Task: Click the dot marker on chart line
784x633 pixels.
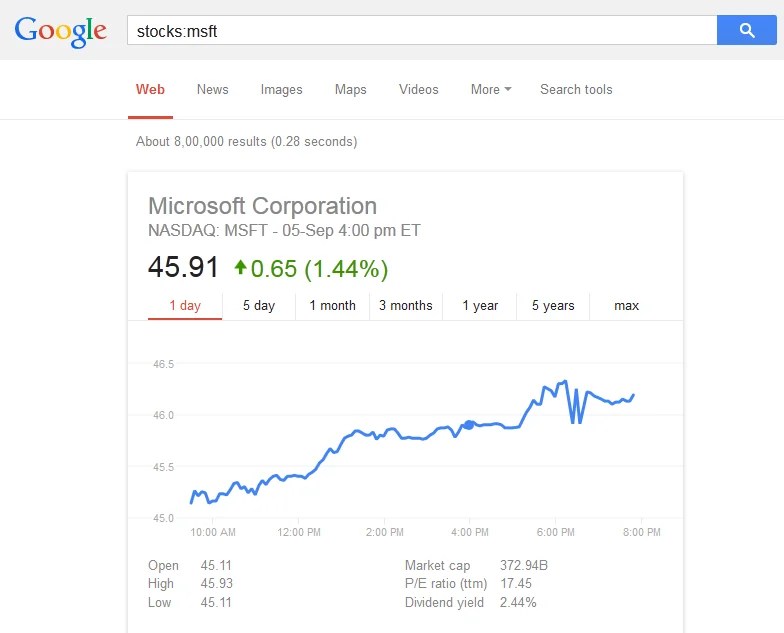Action: point(468,425)
